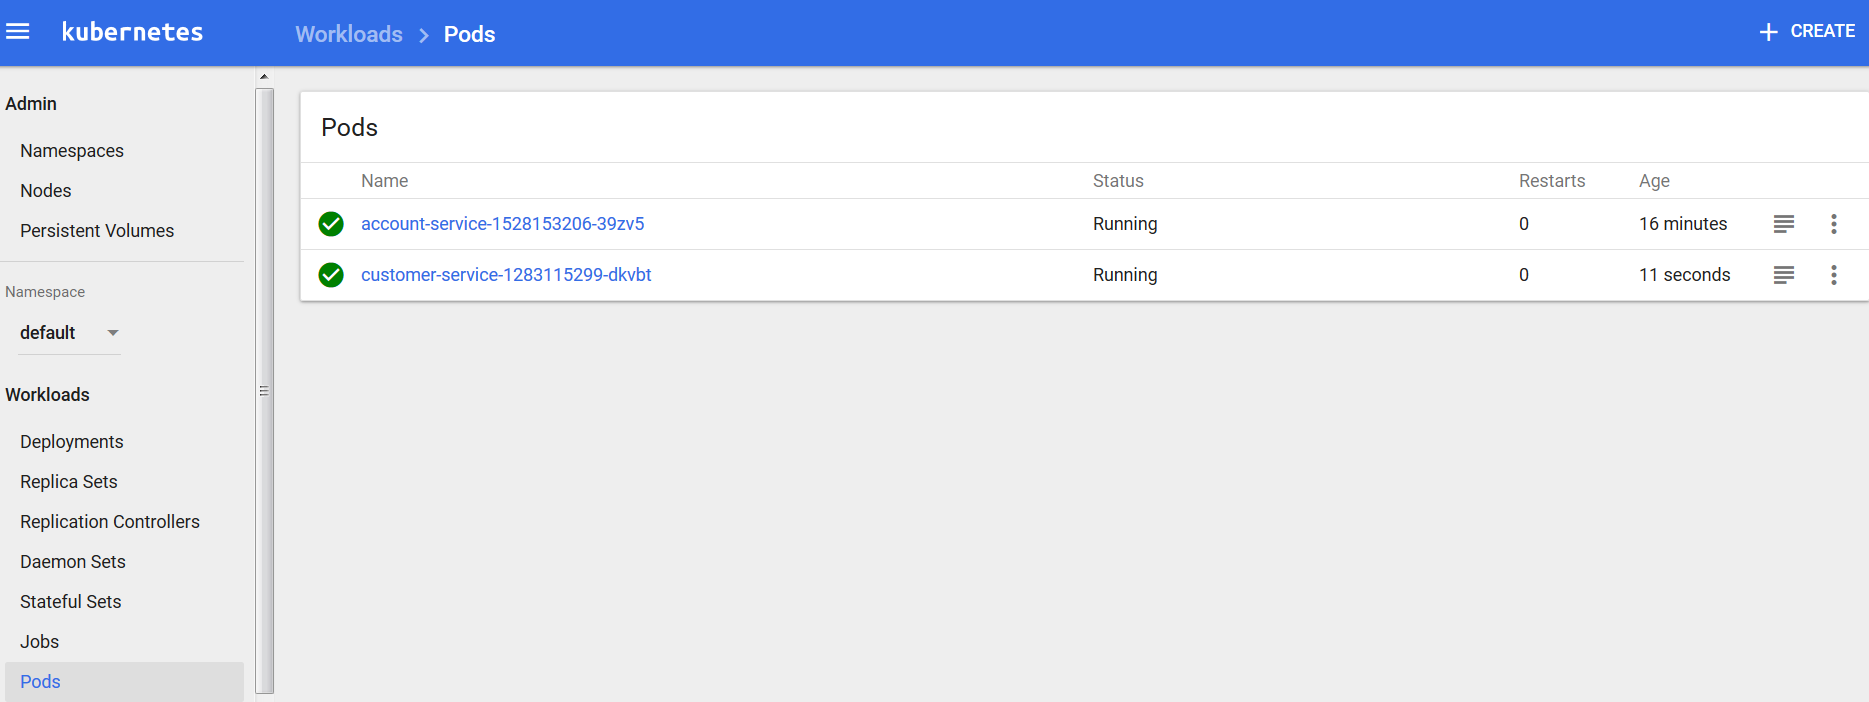The image size is (1869, 702).
Task: Go to Workloads breadcrumb
Action: (349, 34)
